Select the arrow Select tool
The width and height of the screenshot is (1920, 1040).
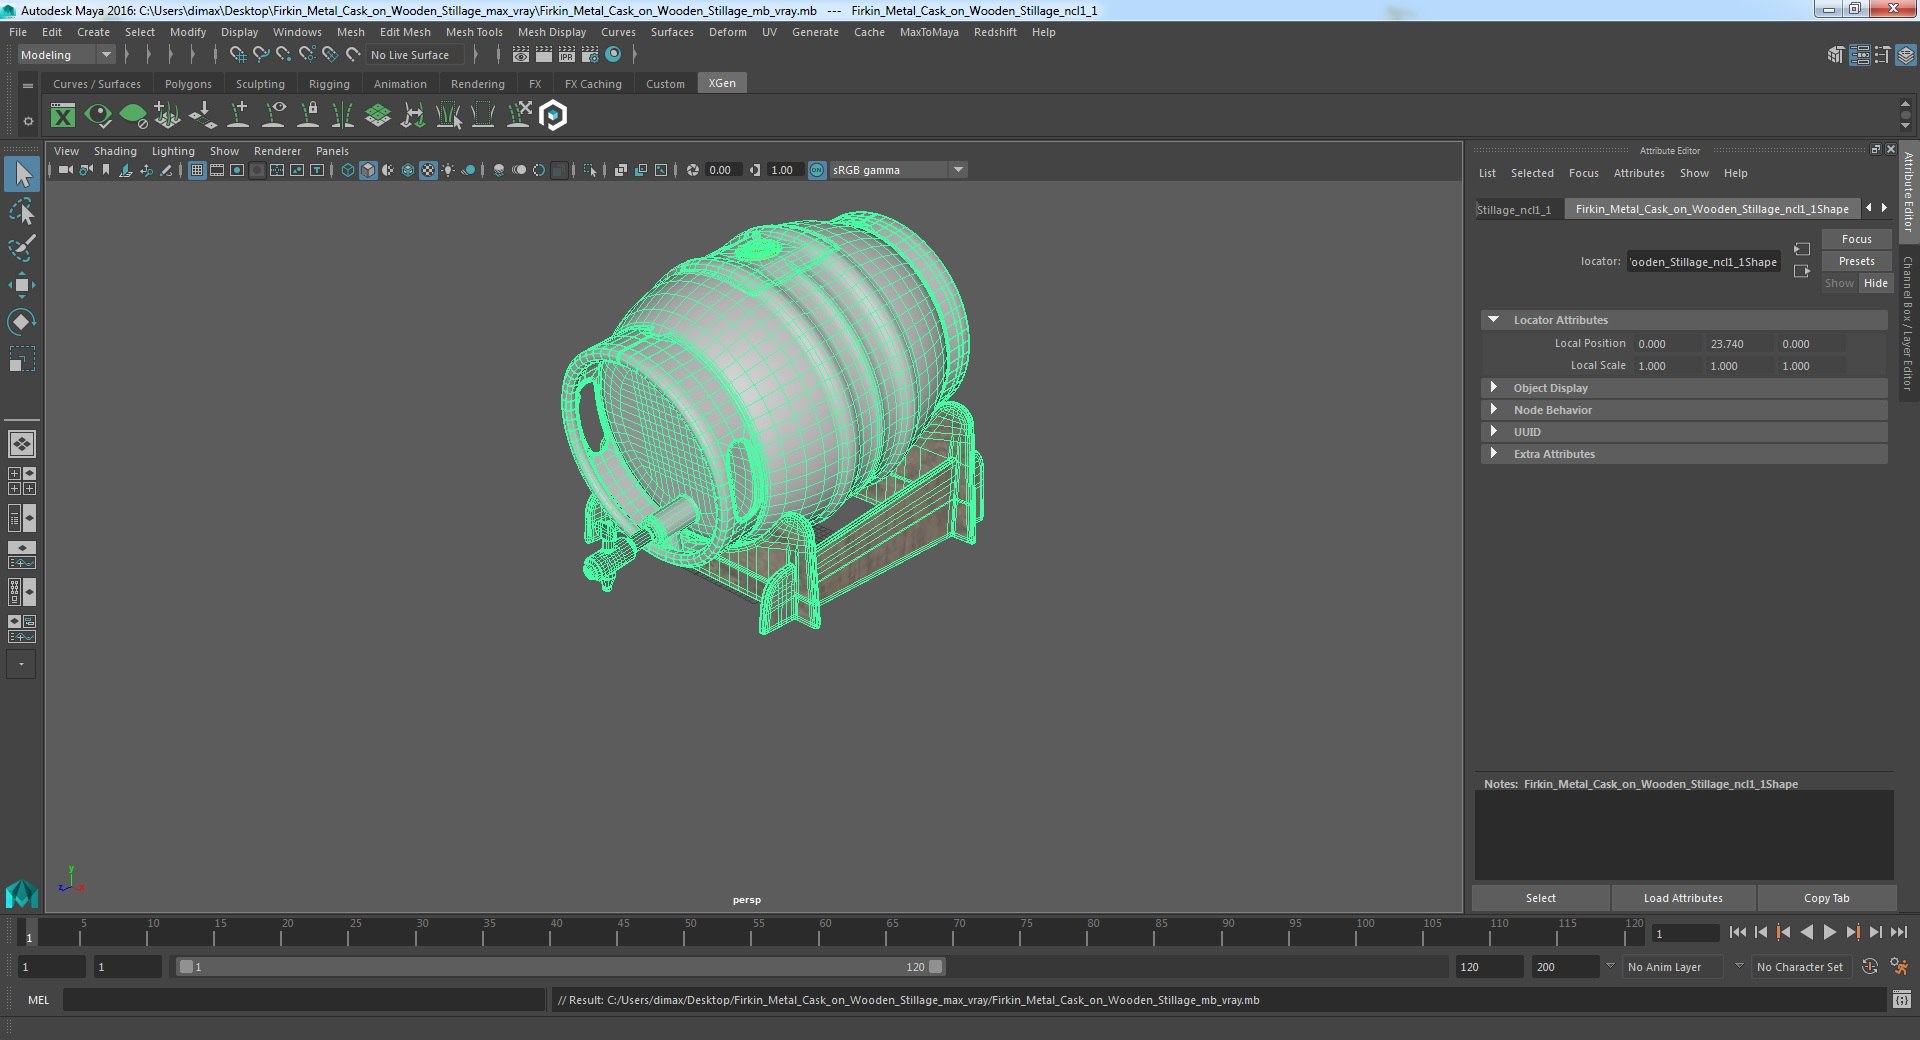[x=22, y=175]
